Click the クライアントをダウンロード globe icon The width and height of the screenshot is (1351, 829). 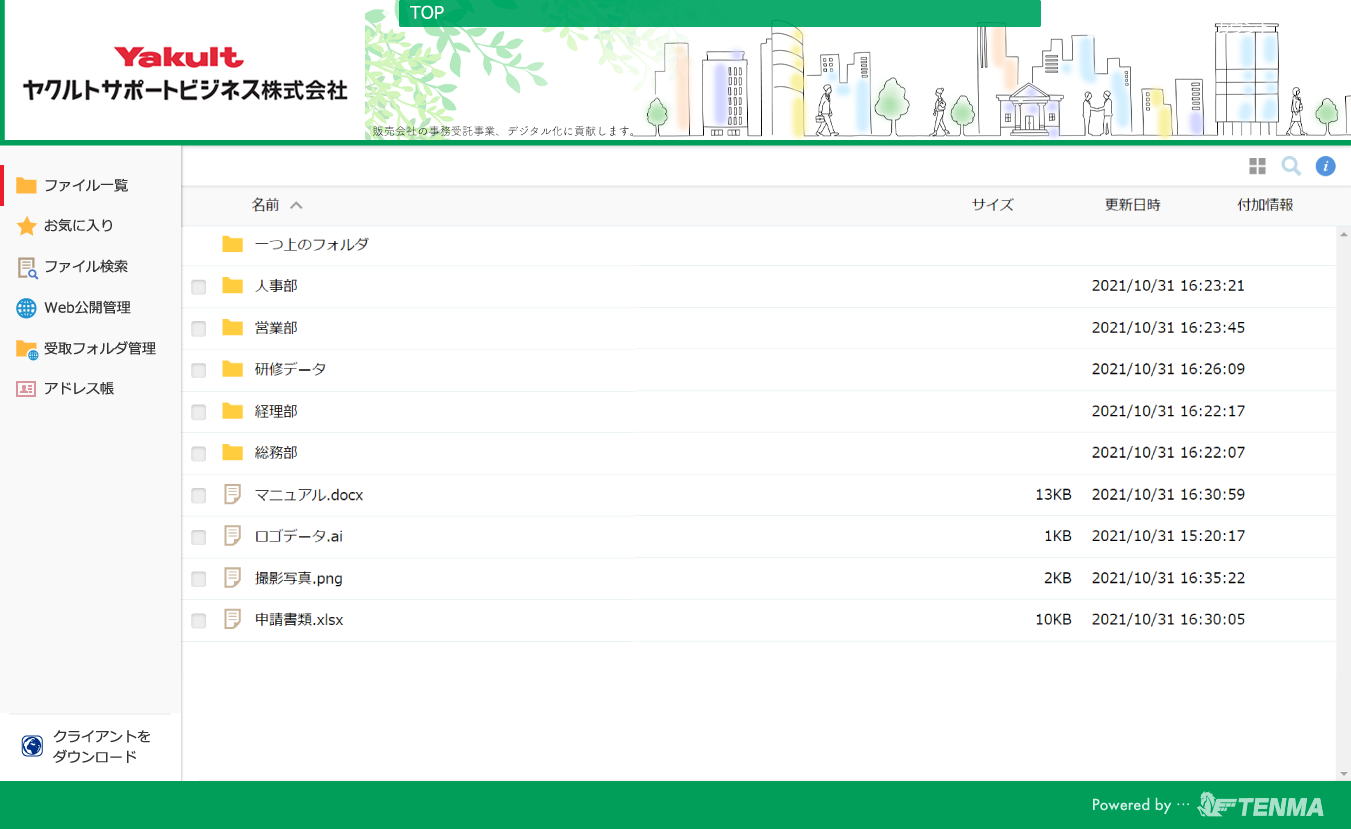32,746
